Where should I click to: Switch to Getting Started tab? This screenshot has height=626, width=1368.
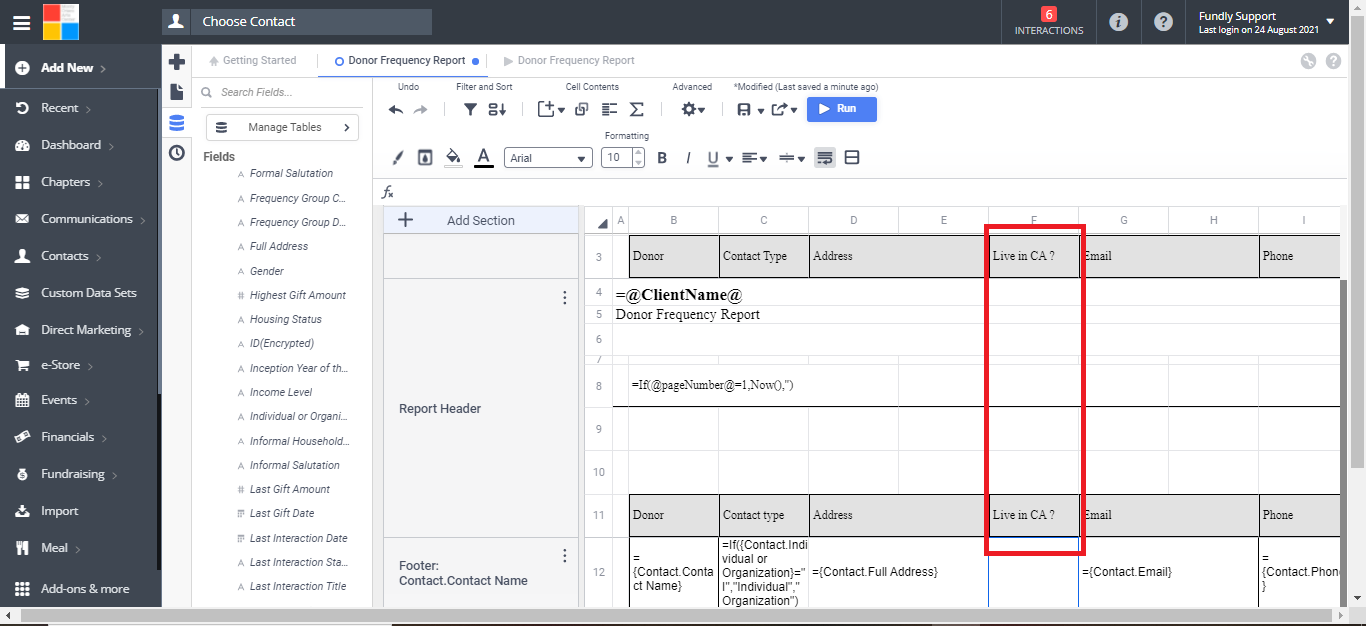tap(252, 61)
